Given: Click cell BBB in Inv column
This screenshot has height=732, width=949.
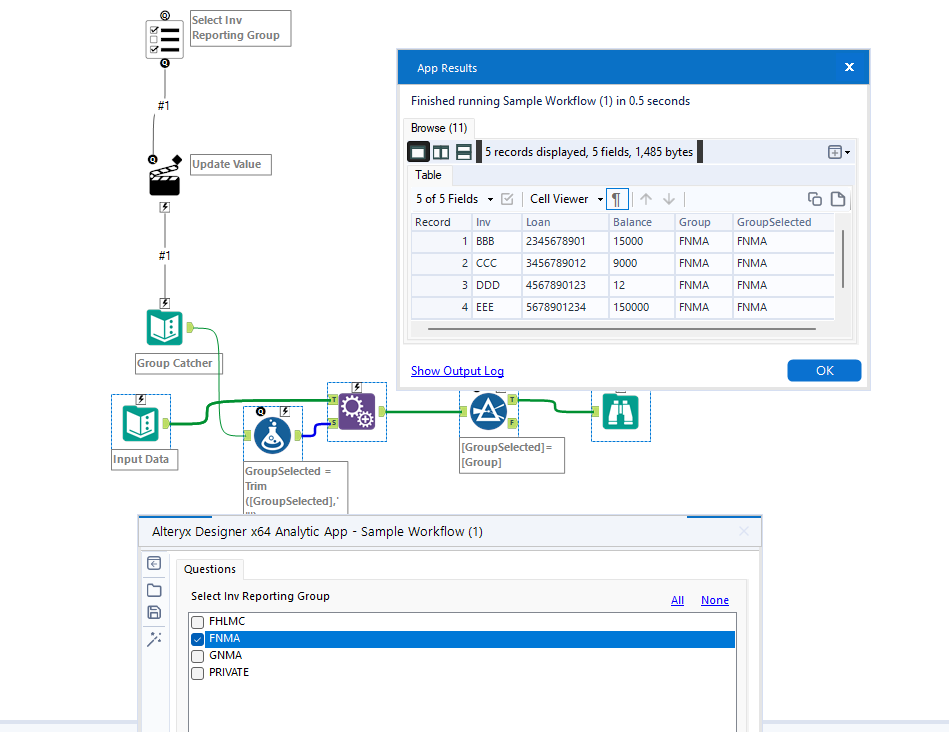Looking at the screenshot, I should (497, 241).
